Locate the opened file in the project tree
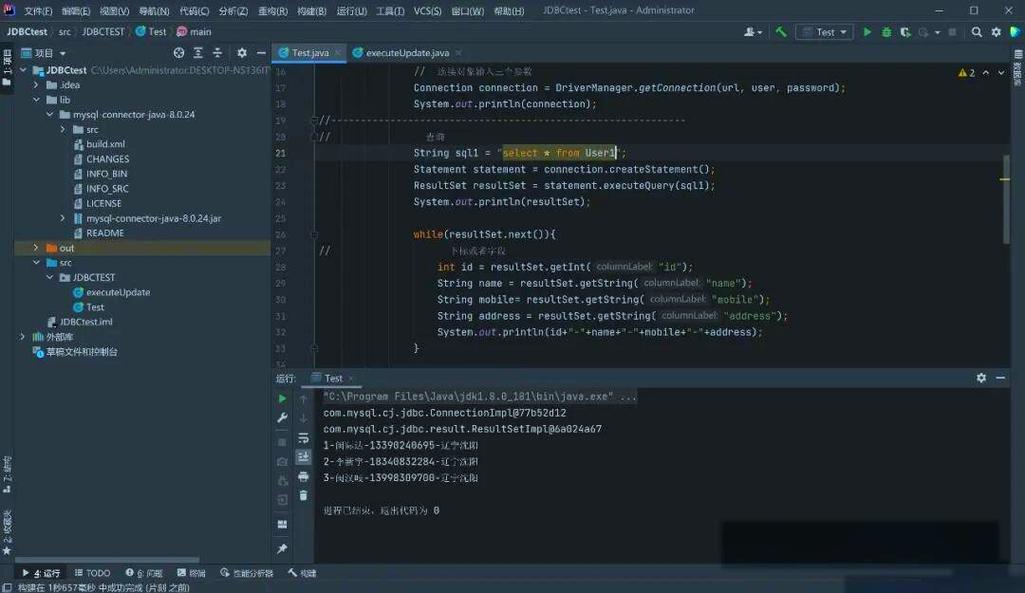The image size is (1025, 593). tap(178, 53)
